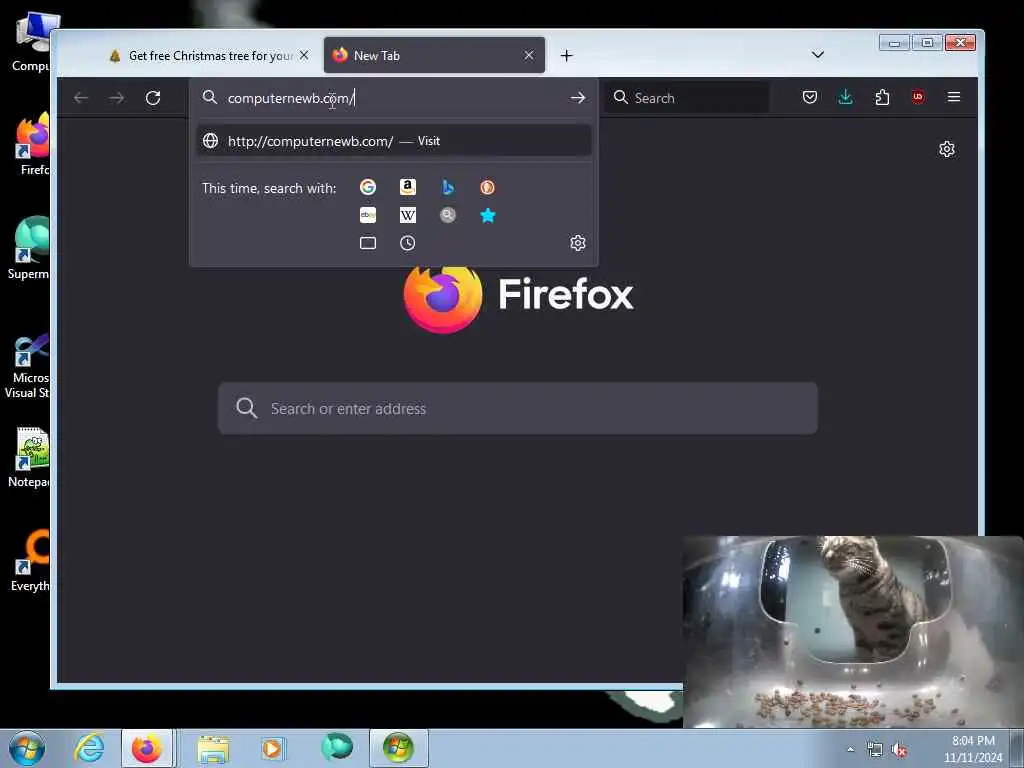Screen dimensions: 1024x768
Task: Search this time with DuckDuckGo
Action: coord(487,187)
